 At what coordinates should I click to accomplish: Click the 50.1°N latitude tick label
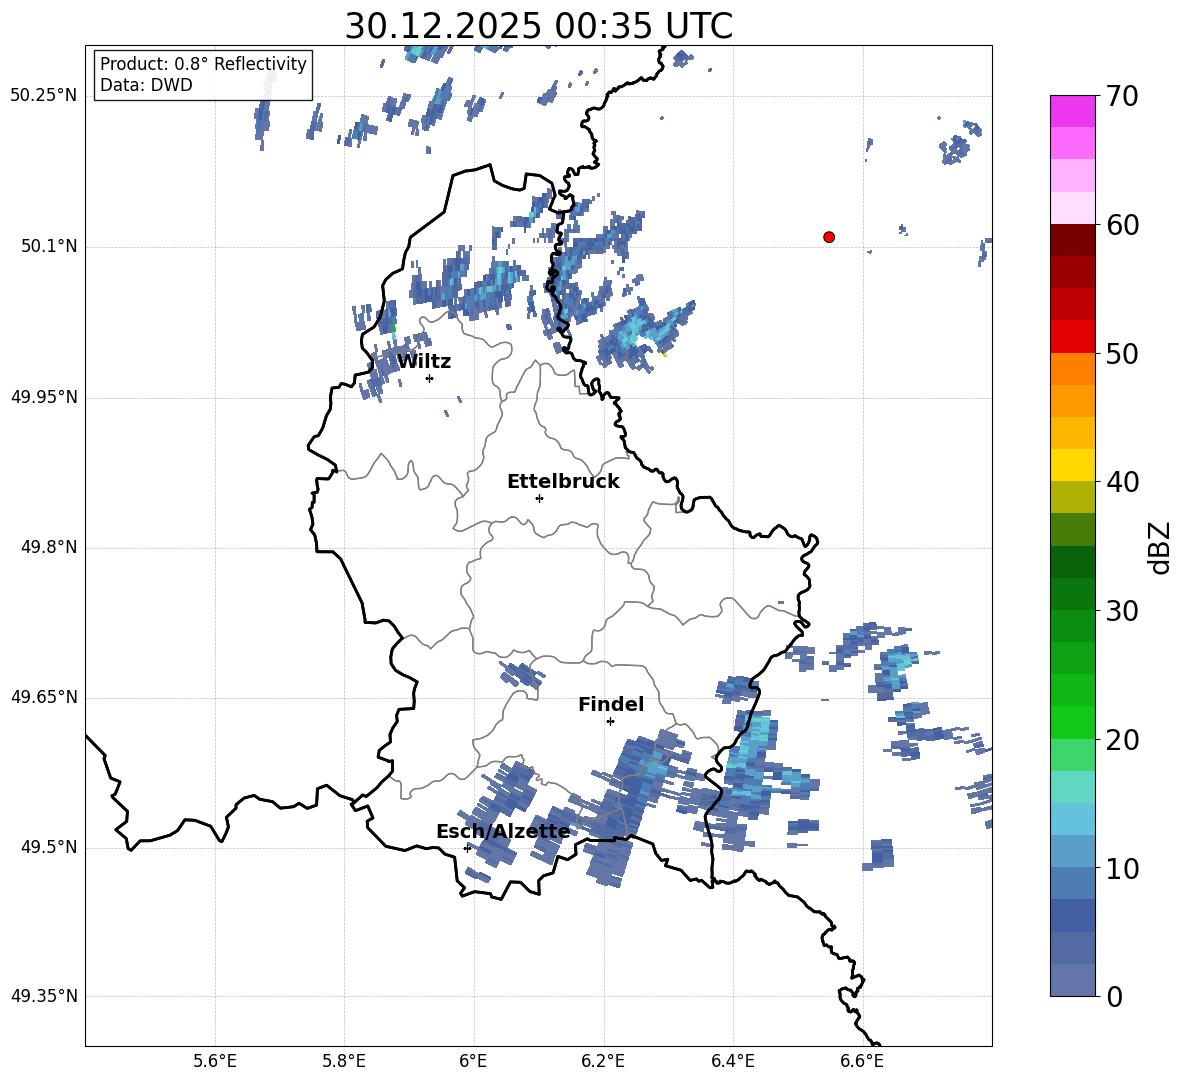[49, 246]
